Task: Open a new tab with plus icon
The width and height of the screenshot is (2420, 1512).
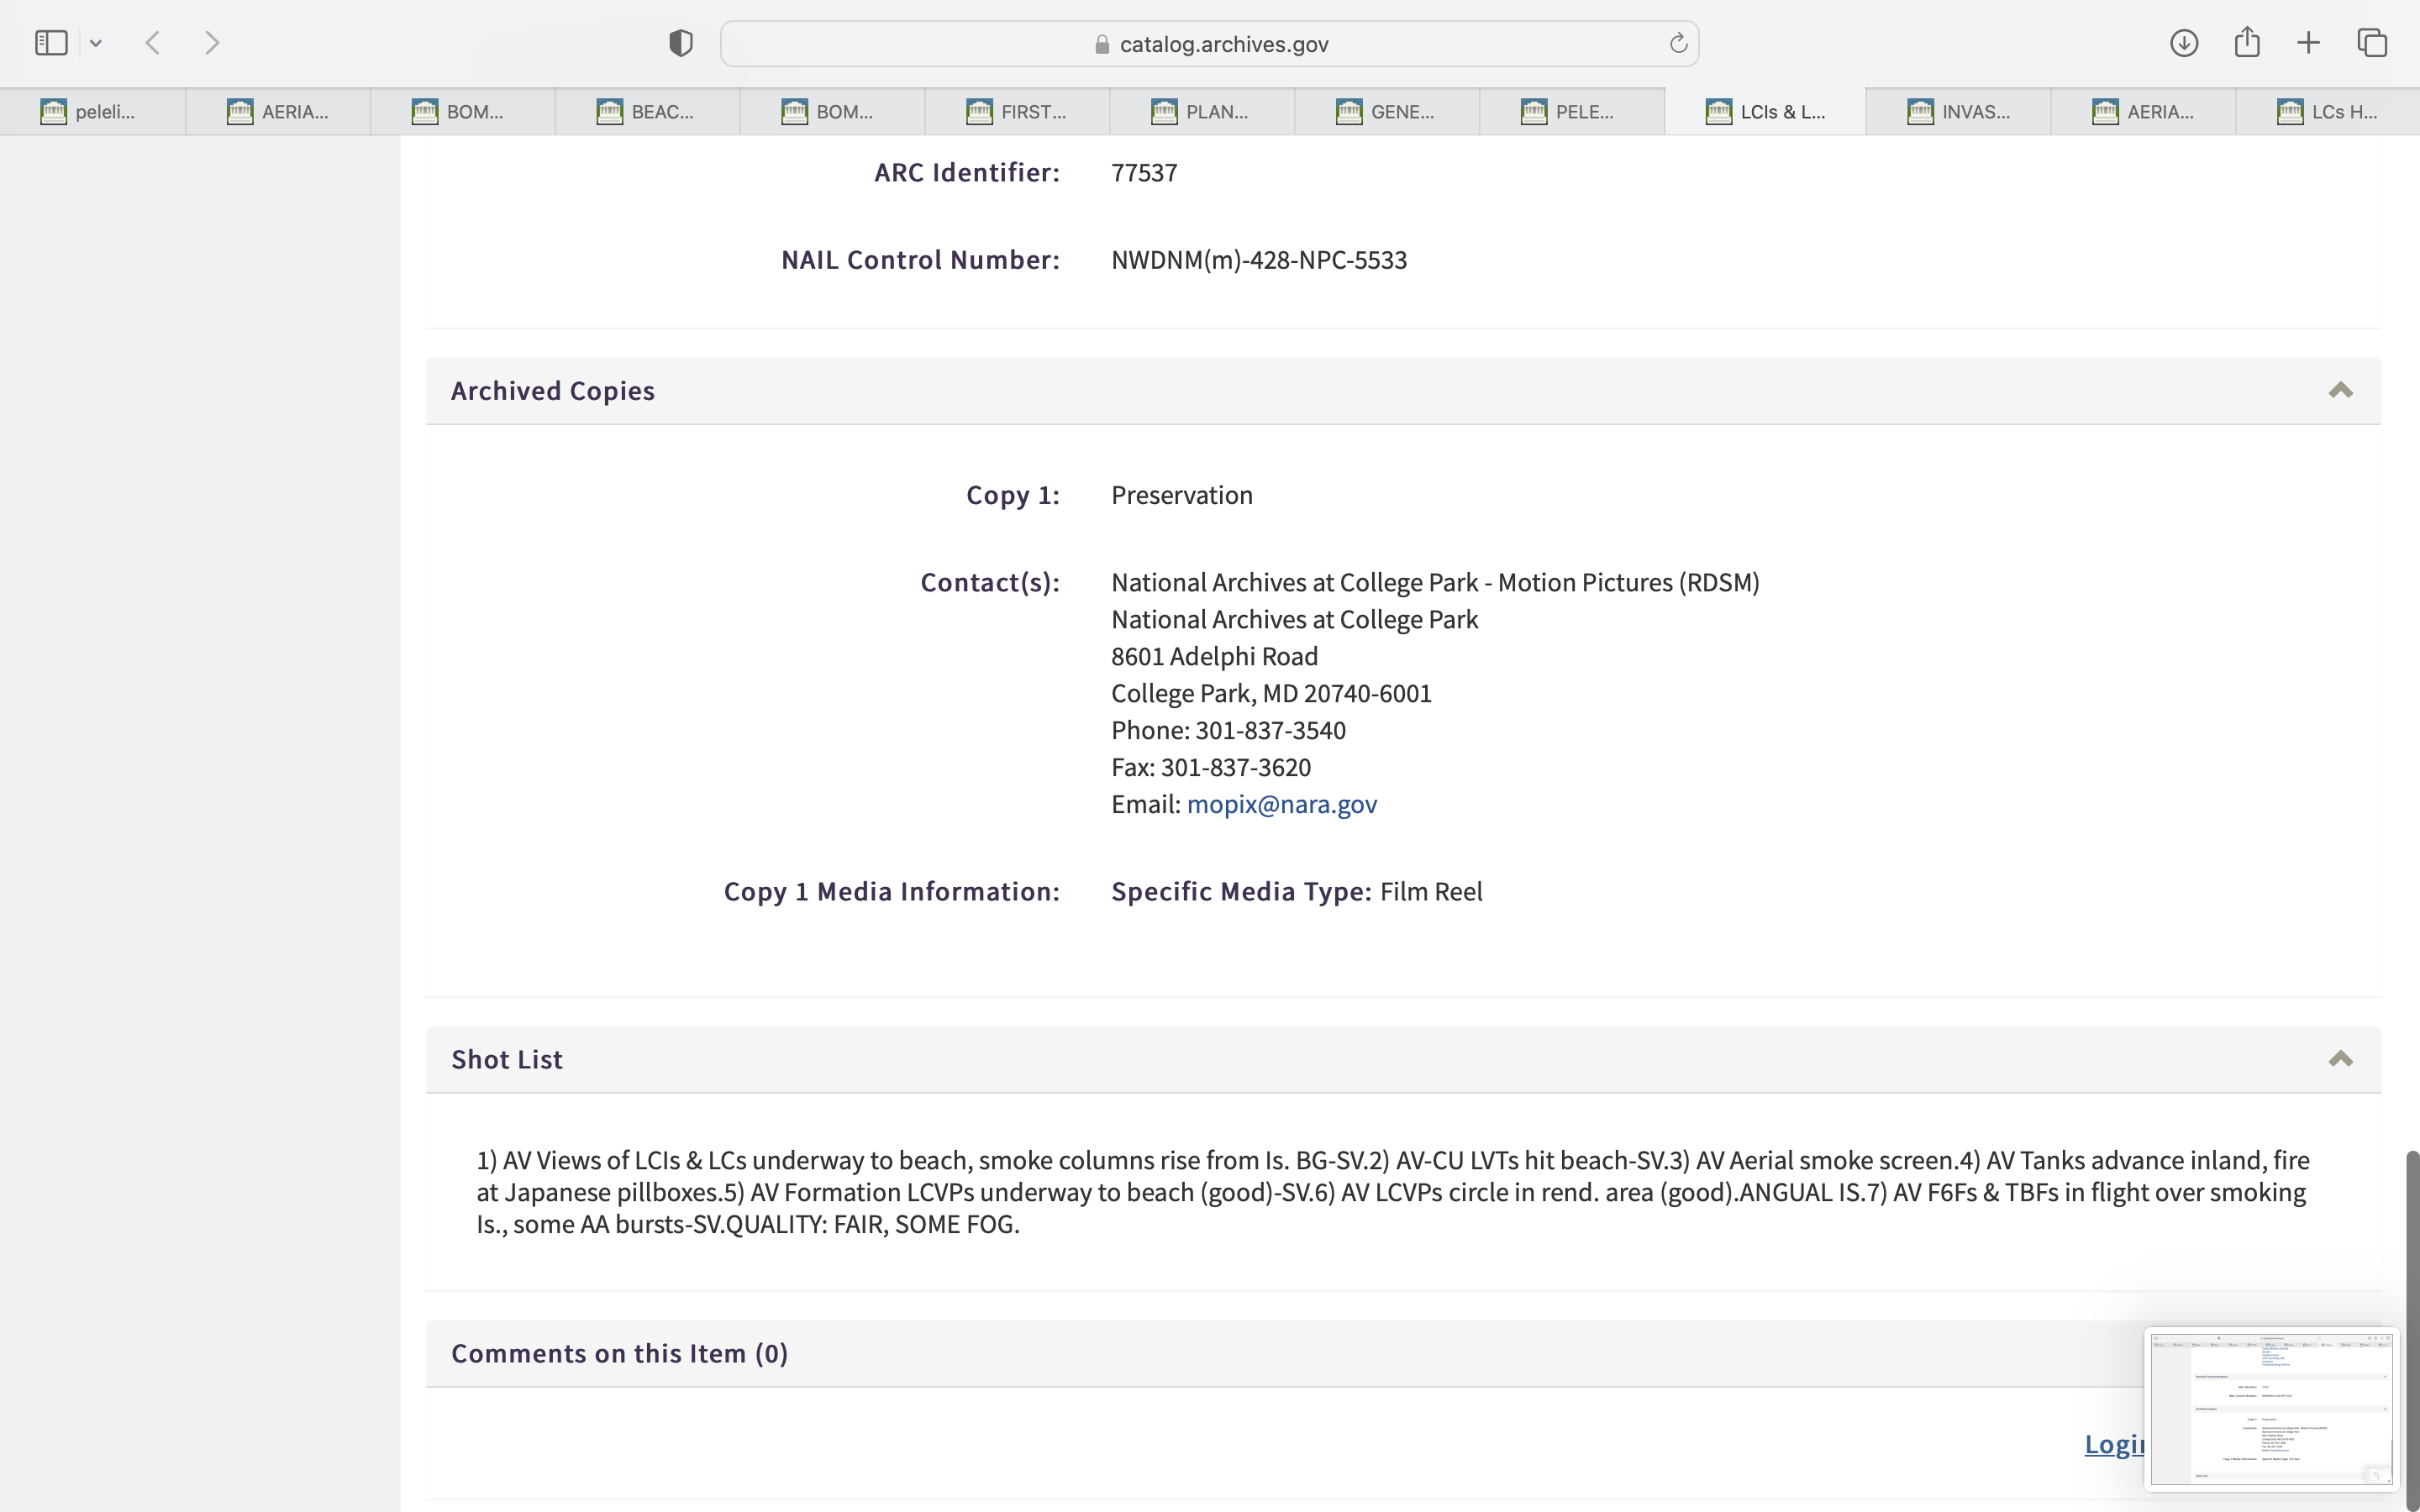Action: 2309,43
